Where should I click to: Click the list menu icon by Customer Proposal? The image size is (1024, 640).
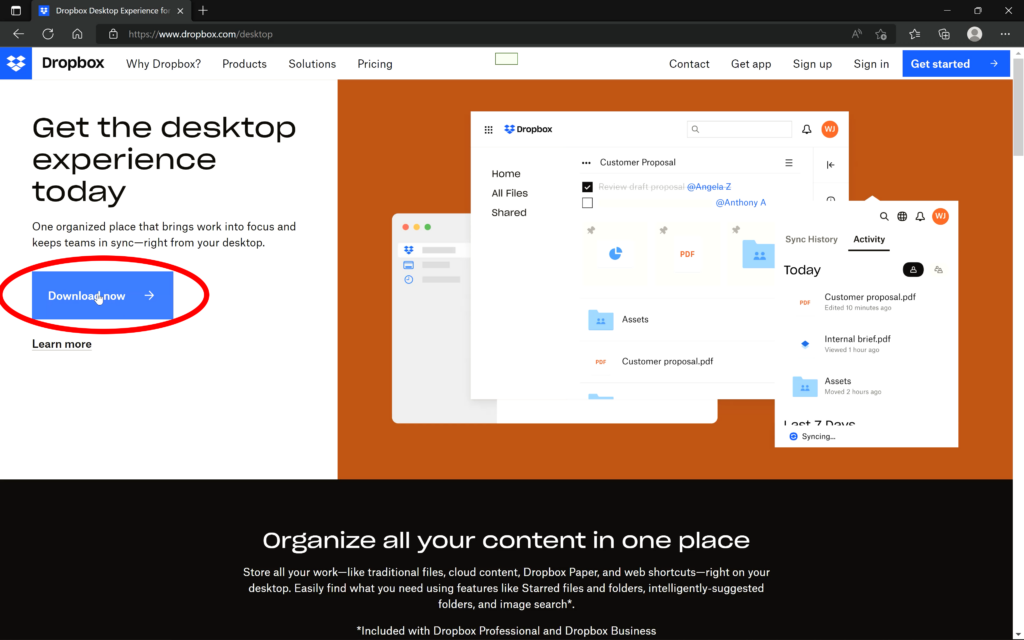click(789, 163)
